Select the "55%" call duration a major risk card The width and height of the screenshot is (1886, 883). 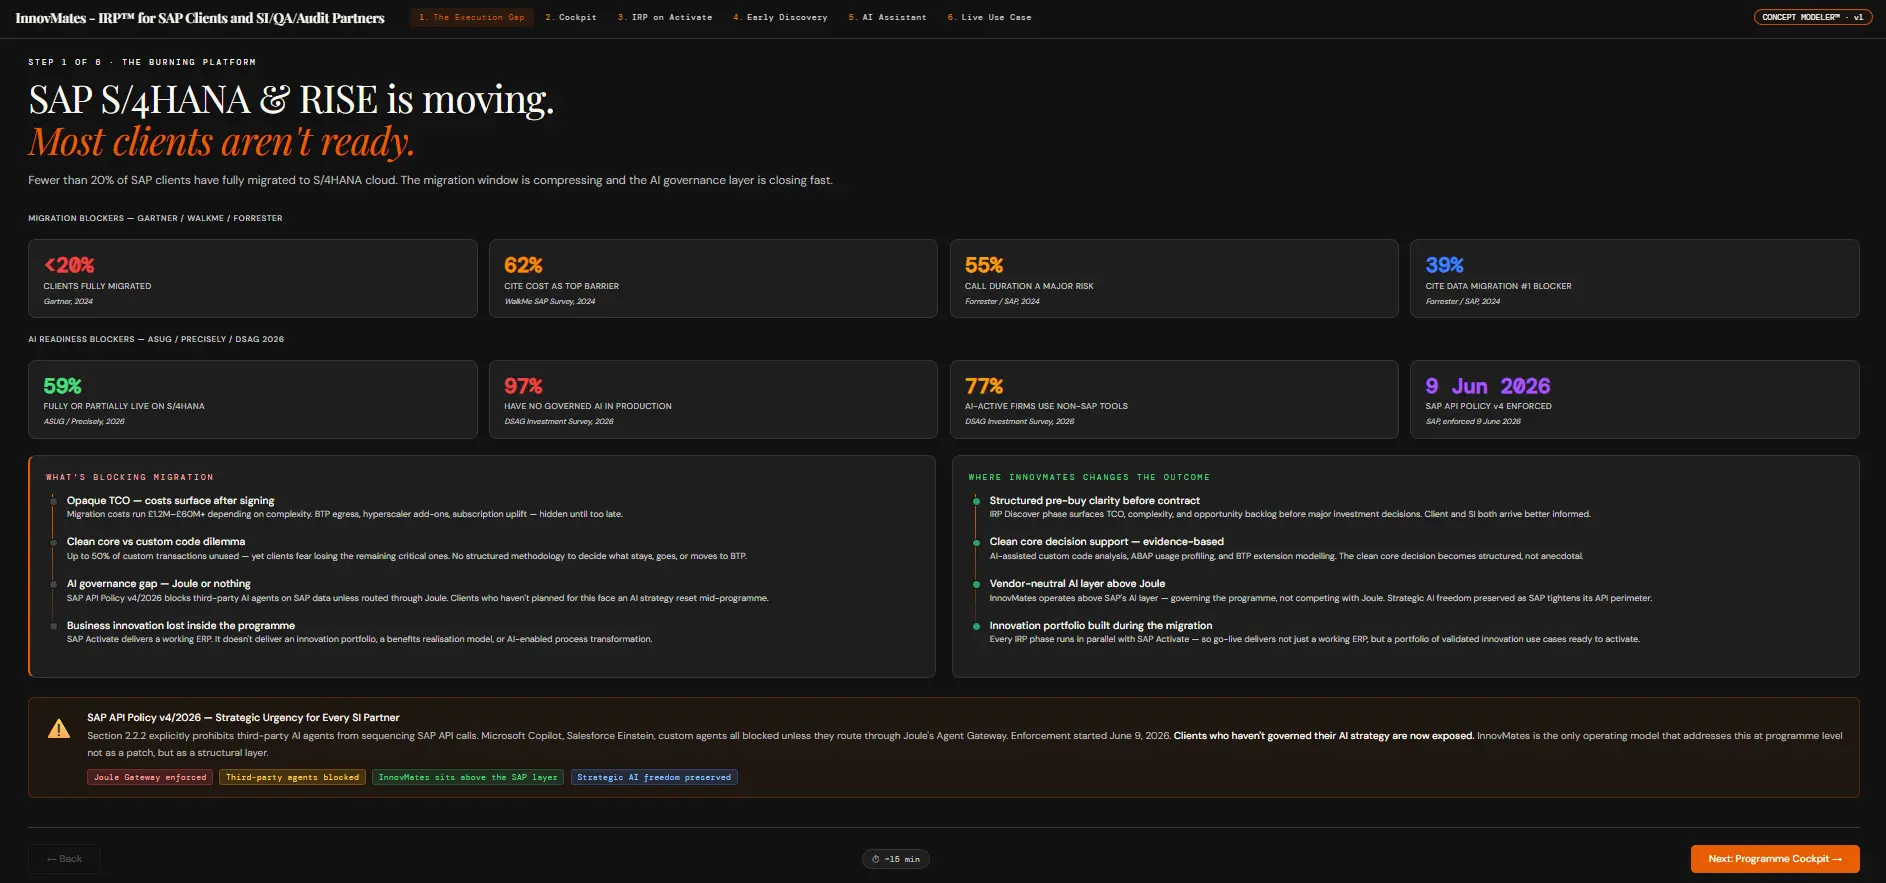click(x=1174, y=278)
